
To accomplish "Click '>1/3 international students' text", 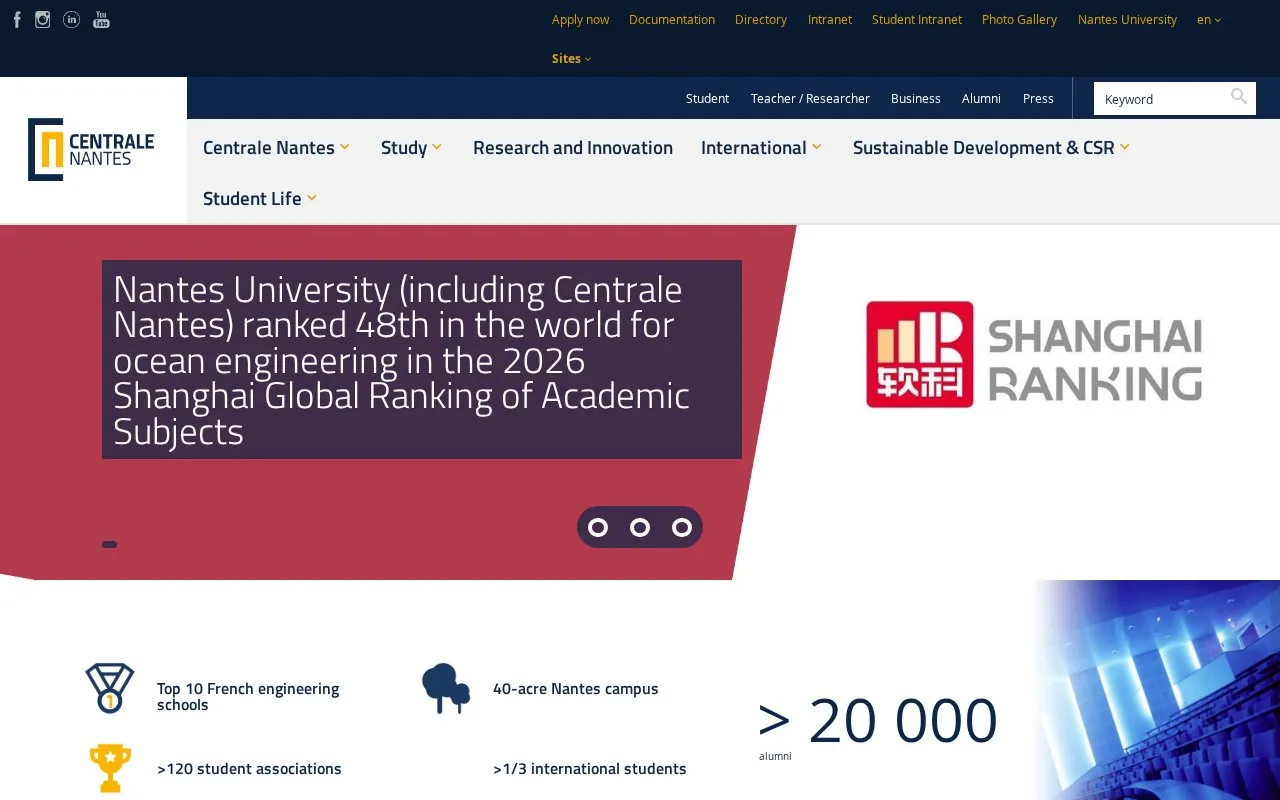I will point(590,769).
